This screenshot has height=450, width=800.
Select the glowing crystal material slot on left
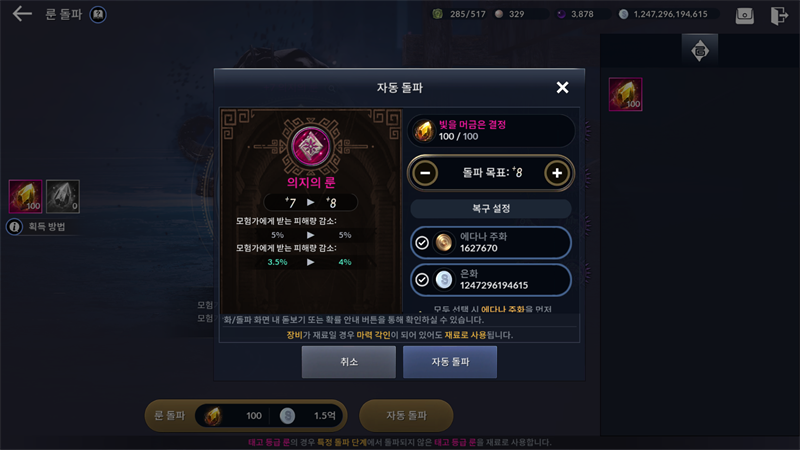point(25,196)
